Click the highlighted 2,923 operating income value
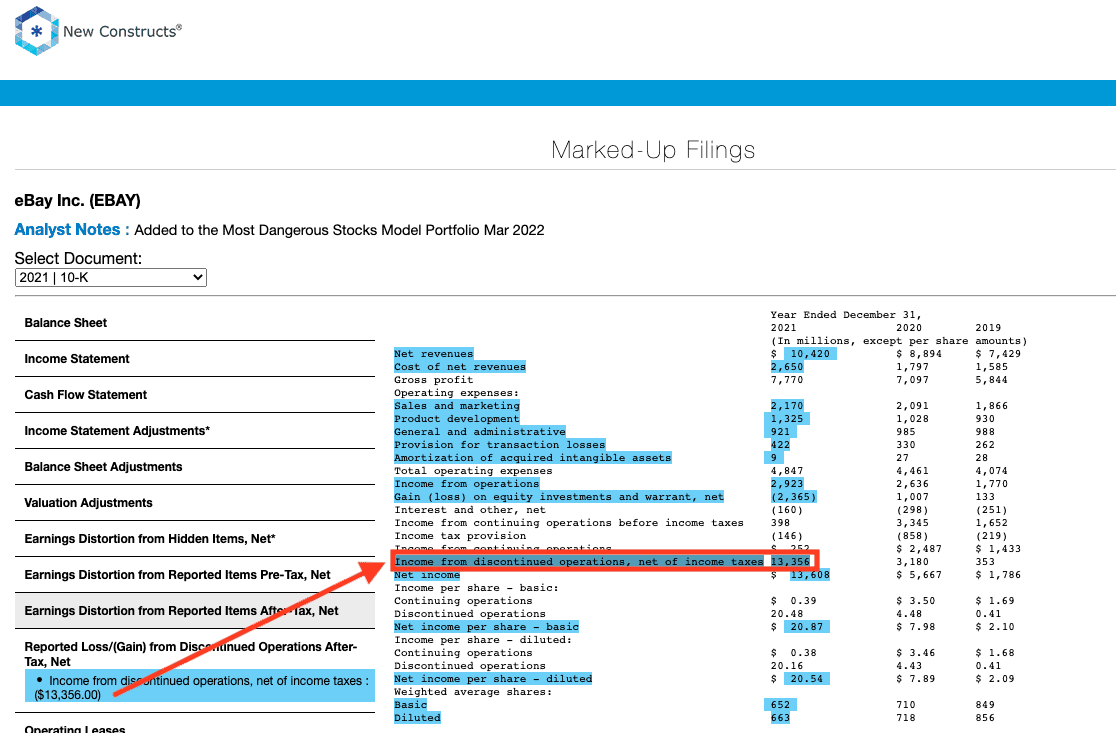This screenshot has height=733, width=1116. tap(786, 484)
